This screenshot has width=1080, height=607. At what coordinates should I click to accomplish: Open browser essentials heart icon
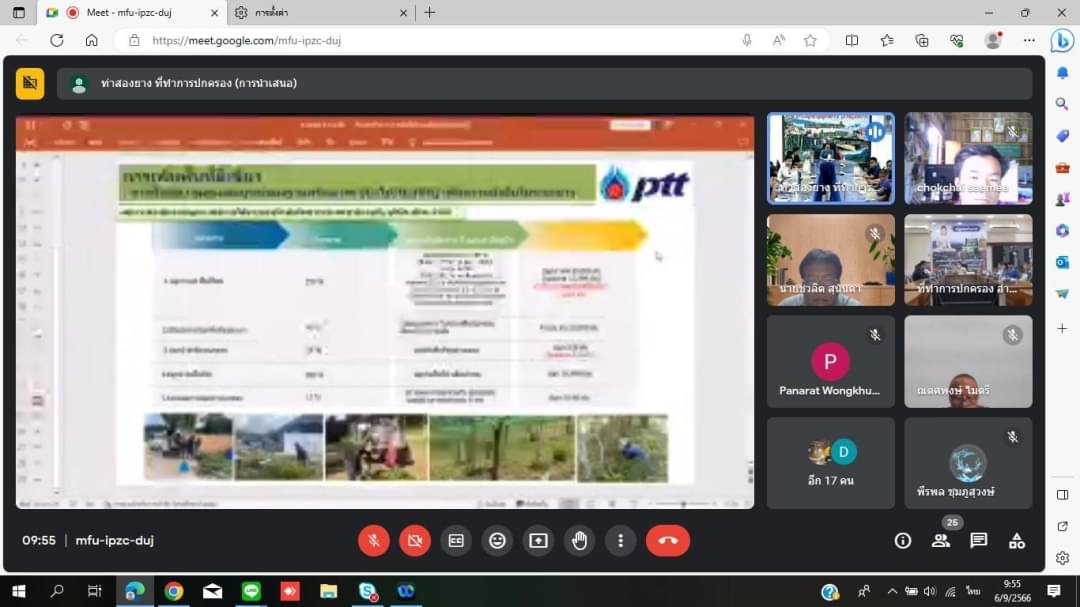(x=957, y=41)
